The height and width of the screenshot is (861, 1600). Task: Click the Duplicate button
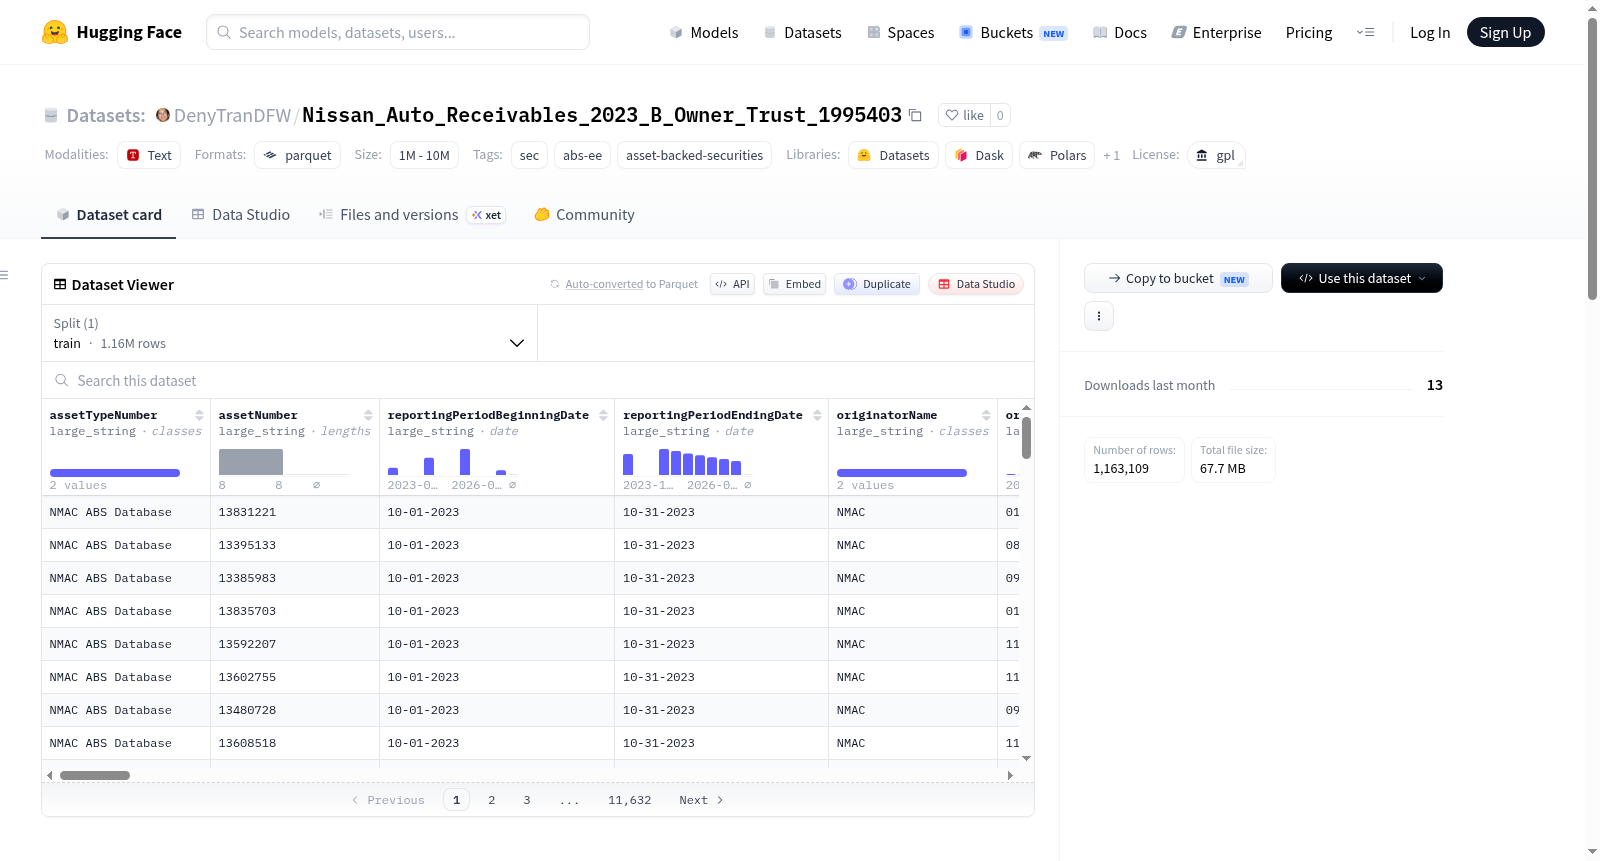[x=877, y=284]
